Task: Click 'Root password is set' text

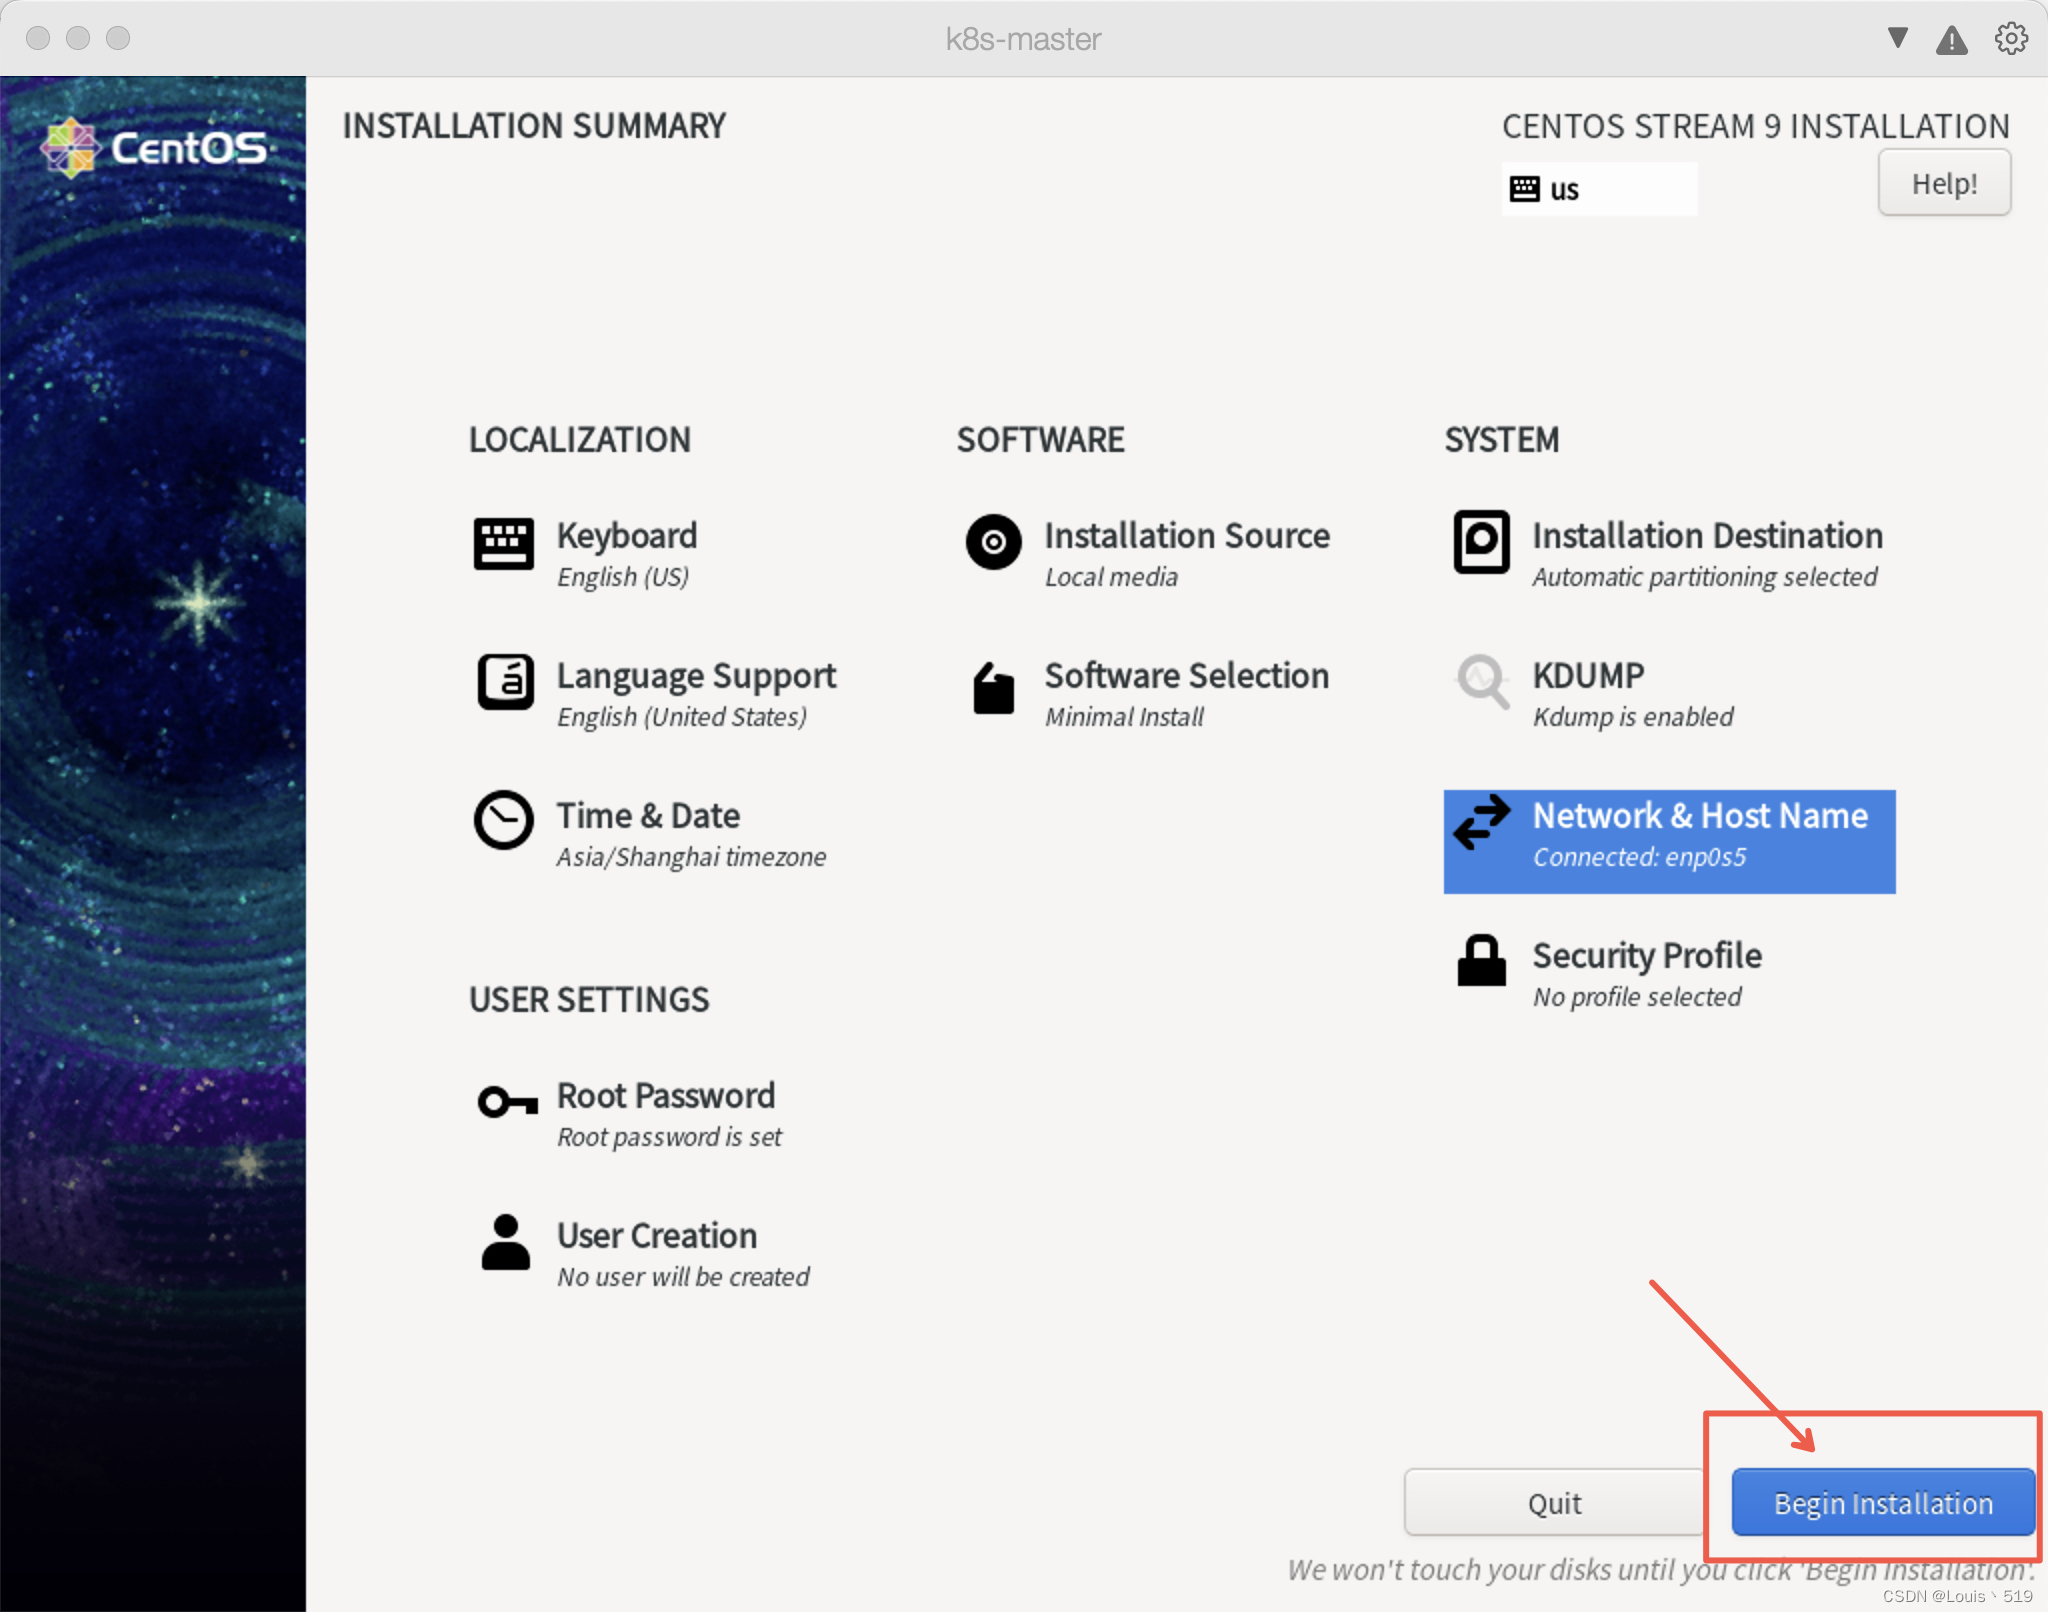Action: 669,1137
